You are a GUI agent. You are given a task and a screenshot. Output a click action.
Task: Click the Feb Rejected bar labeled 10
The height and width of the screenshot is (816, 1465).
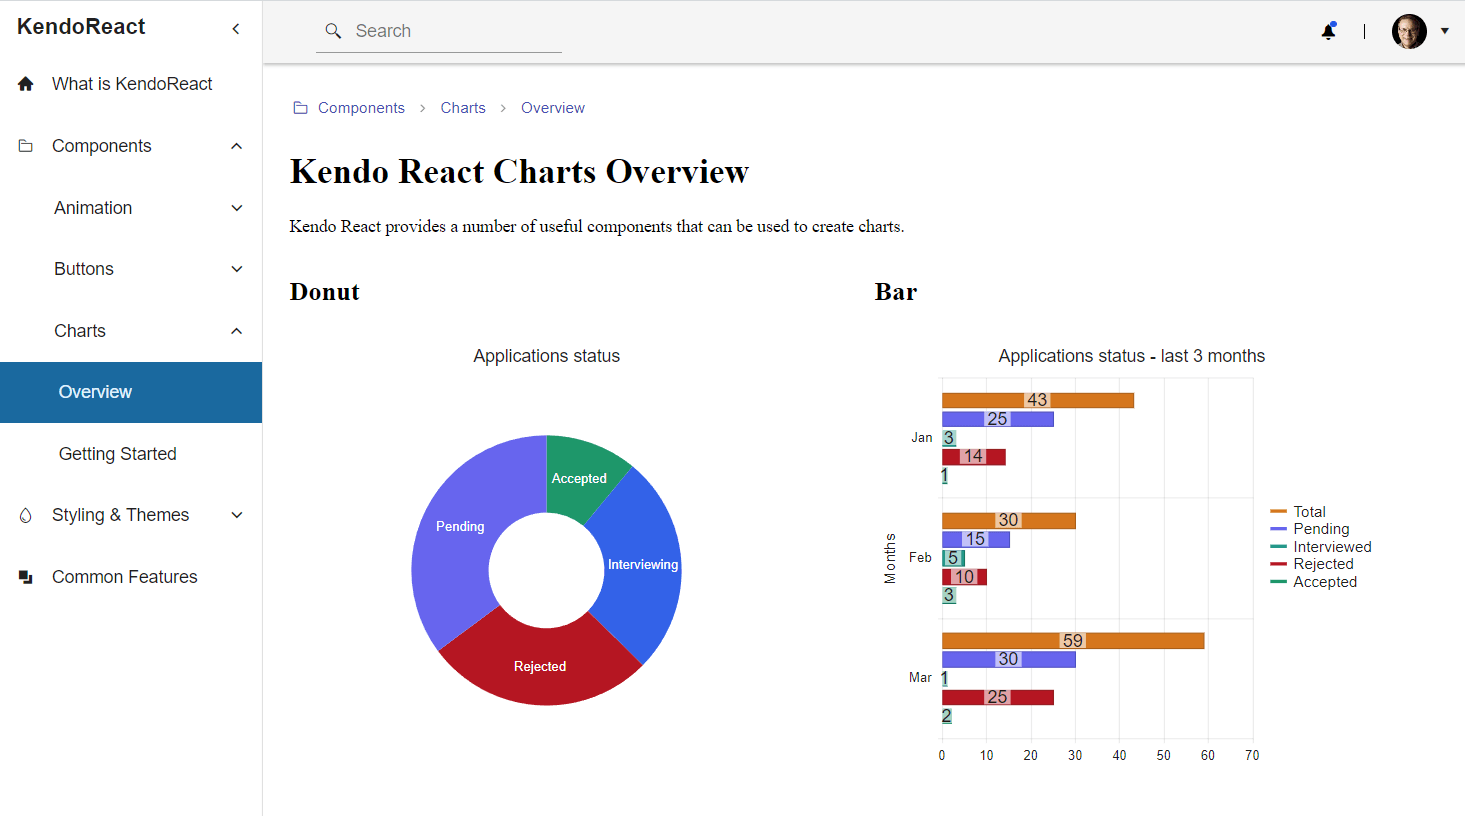pos(964,577)
